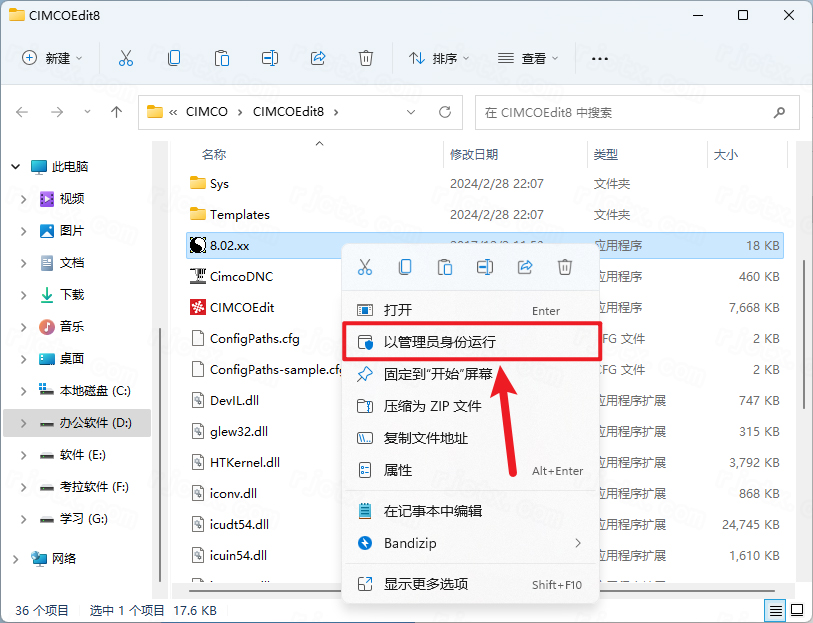Screen dimensions: 813x623
Task: Click the Cut icon in the context menu
Action: click(x=365, y=267)
